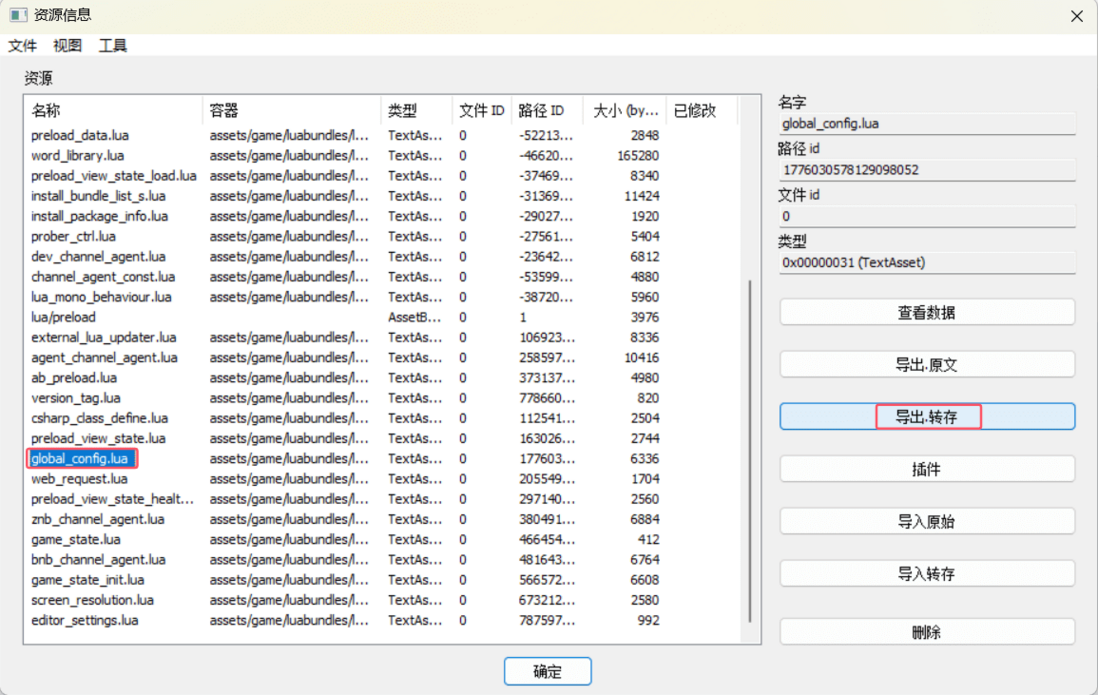Click the 插件 button
Image resolution: width=1098 pixels, height=695 pixels.
point(926,469)
